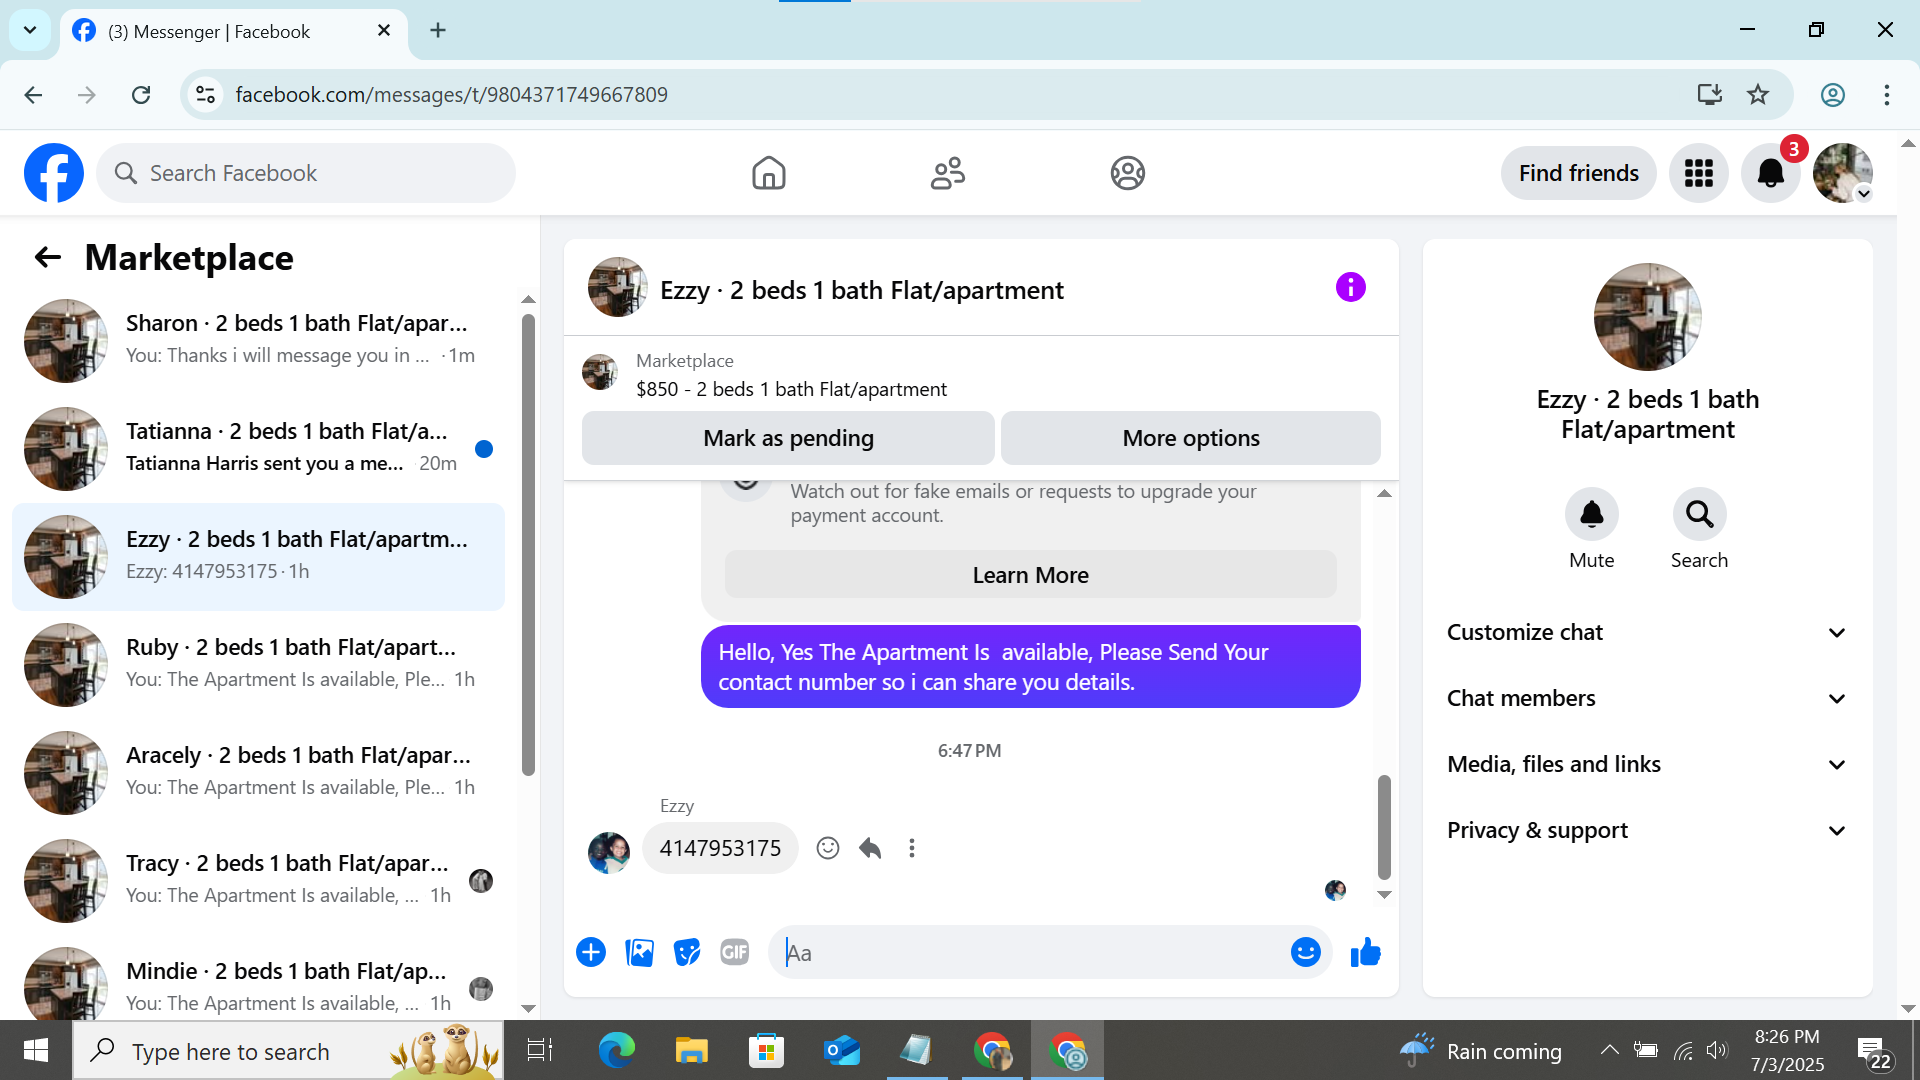Viewport: 1920px width, 1080px height.
Task: Reply to message 4147953175 arrow icon
Action: click(x=870, y=848)
